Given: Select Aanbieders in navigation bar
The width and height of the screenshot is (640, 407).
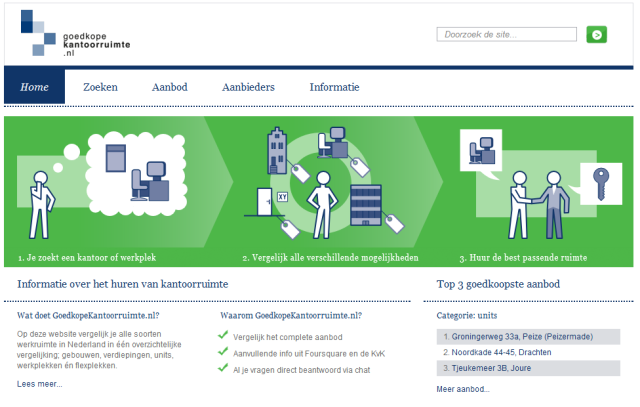Looking at the screenshot, I should pos(248,87).
